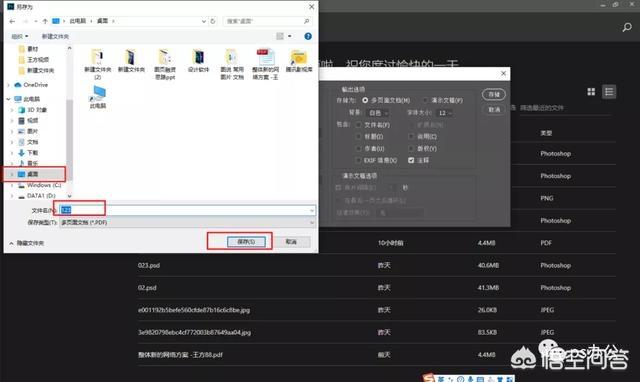Select 多页面文档(M) radio option

(365, 100)
